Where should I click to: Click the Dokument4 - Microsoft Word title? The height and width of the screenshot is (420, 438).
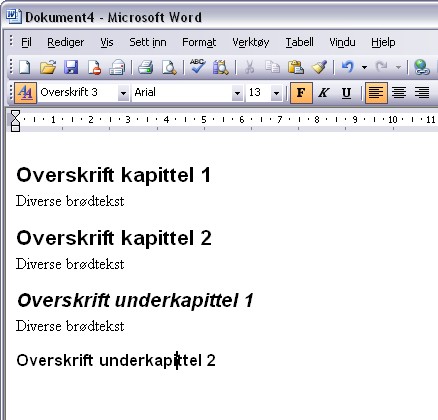pos(113,17)
